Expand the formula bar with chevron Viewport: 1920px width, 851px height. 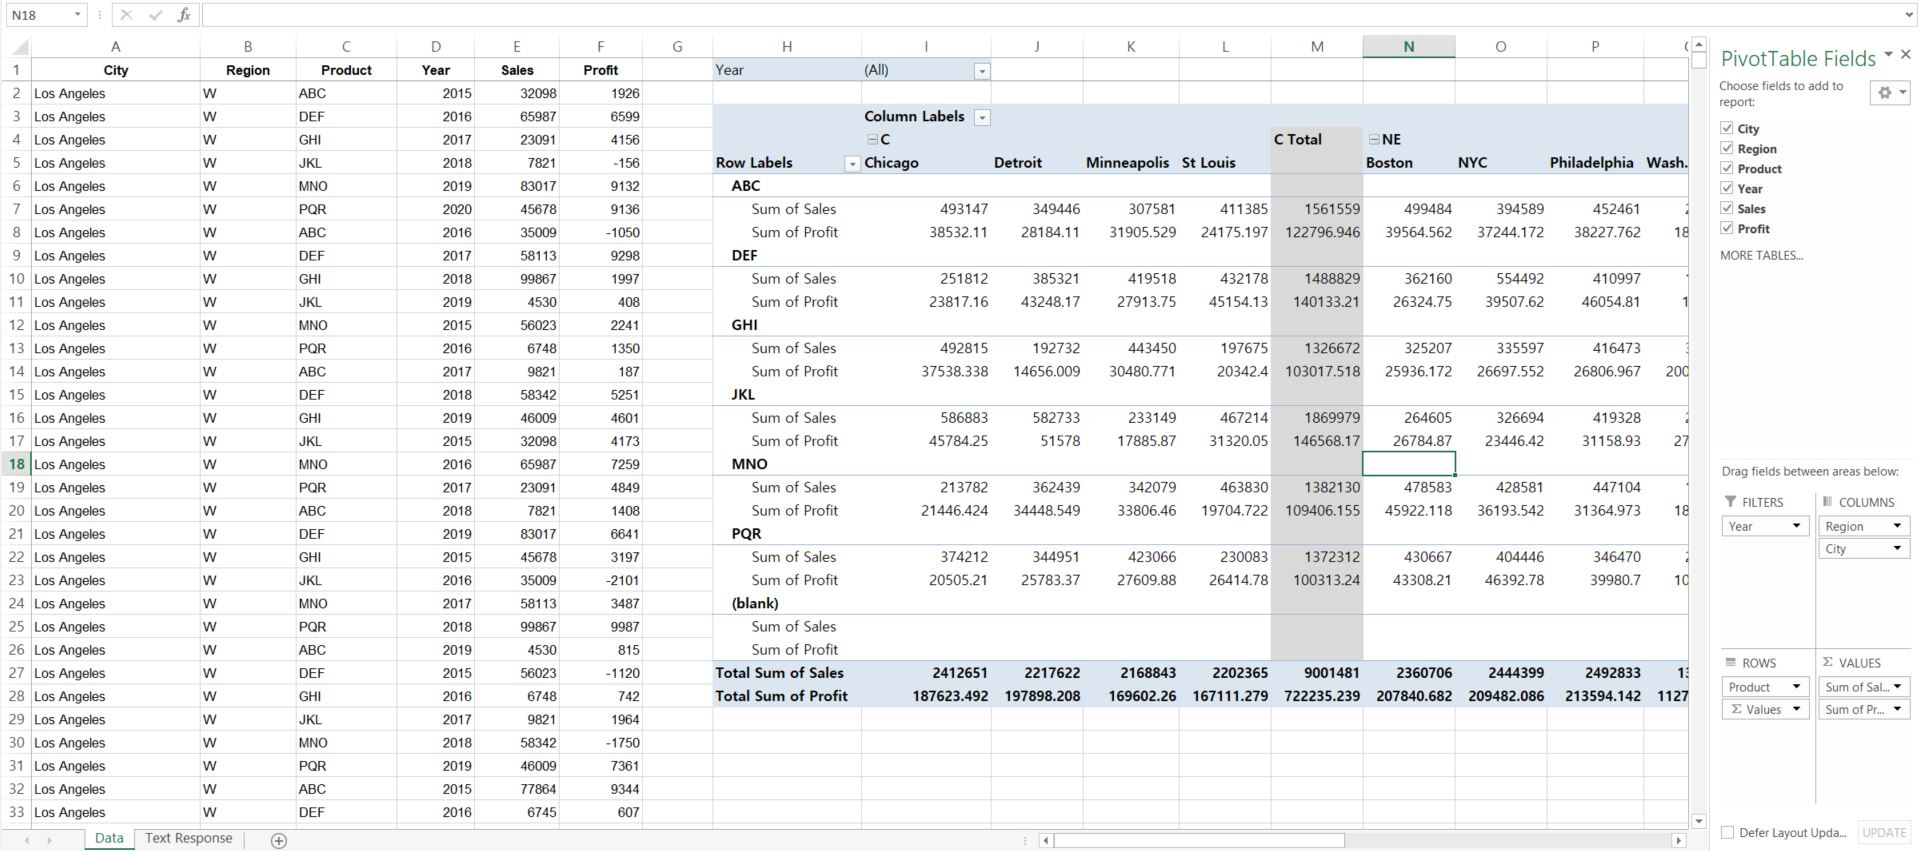1909,15
